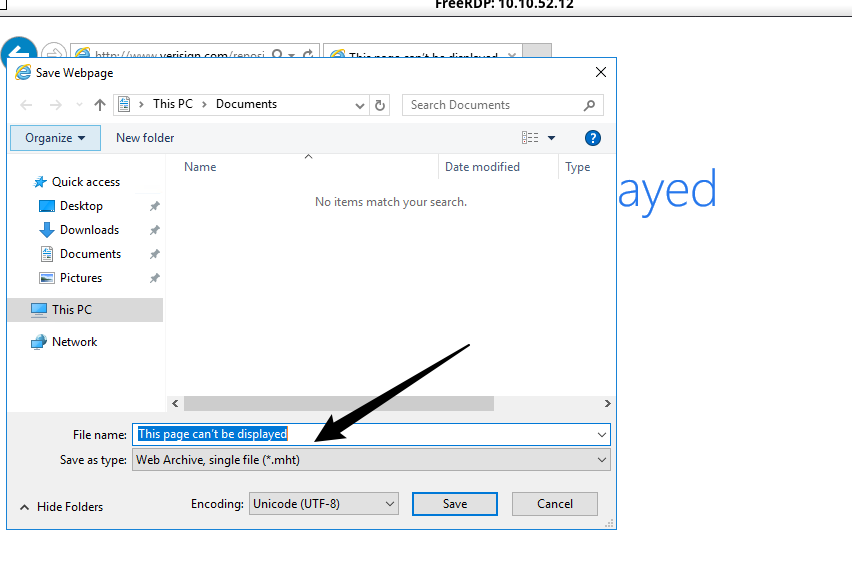This screenshot has width=852, height=571.
Task: Click the Back arrow in Save dialog
Action: [26, 105]
